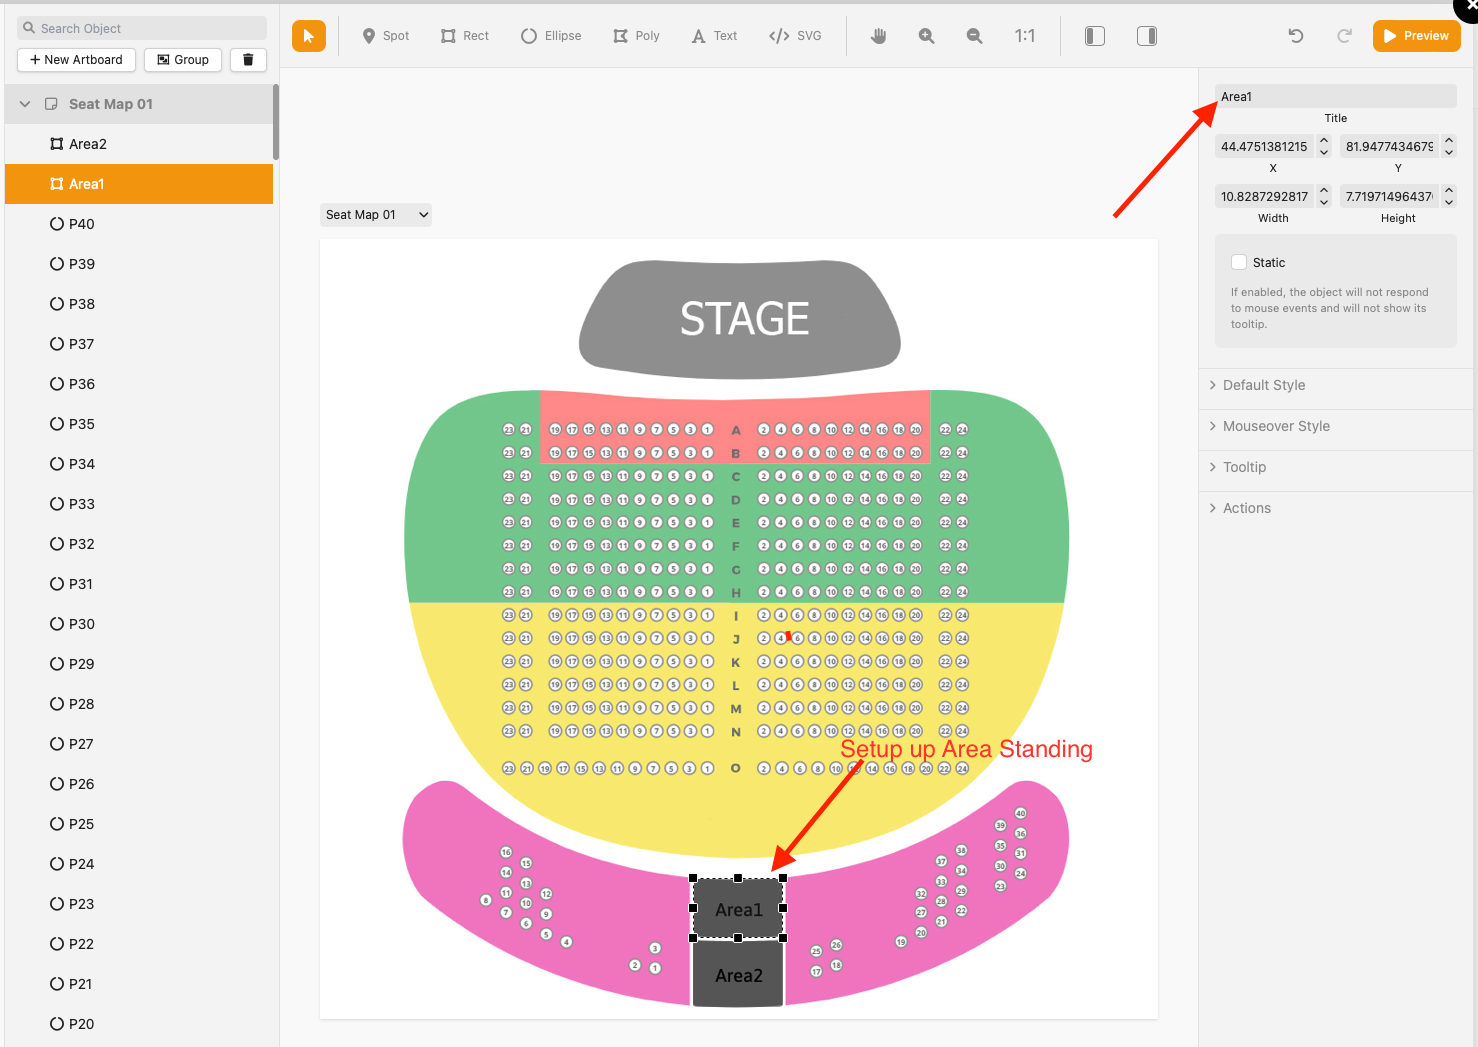The width and height of the screenshot is (1478, 1047).
Task: Expand the Default Style section
Action: click(1338, 385)
